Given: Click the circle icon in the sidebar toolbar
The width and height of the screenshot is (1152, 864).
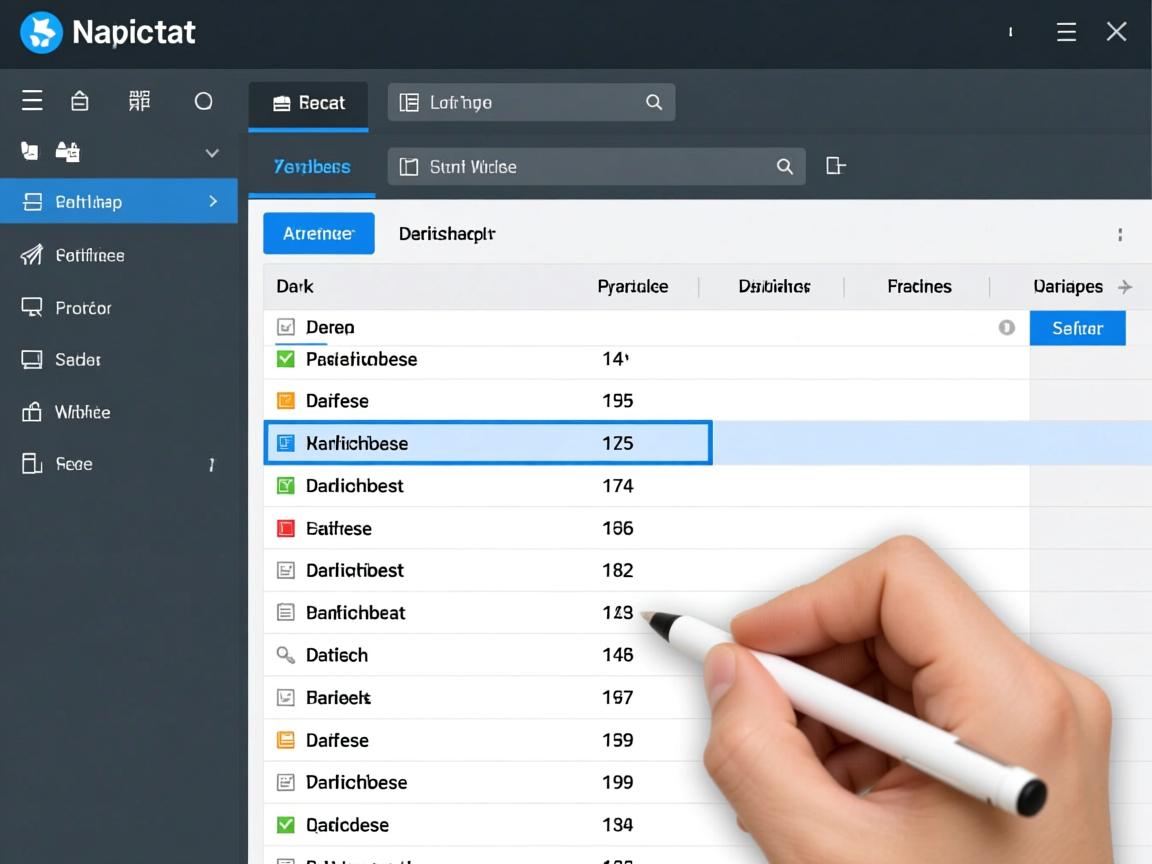Looking at the screenshot, I should pos(203,101).
